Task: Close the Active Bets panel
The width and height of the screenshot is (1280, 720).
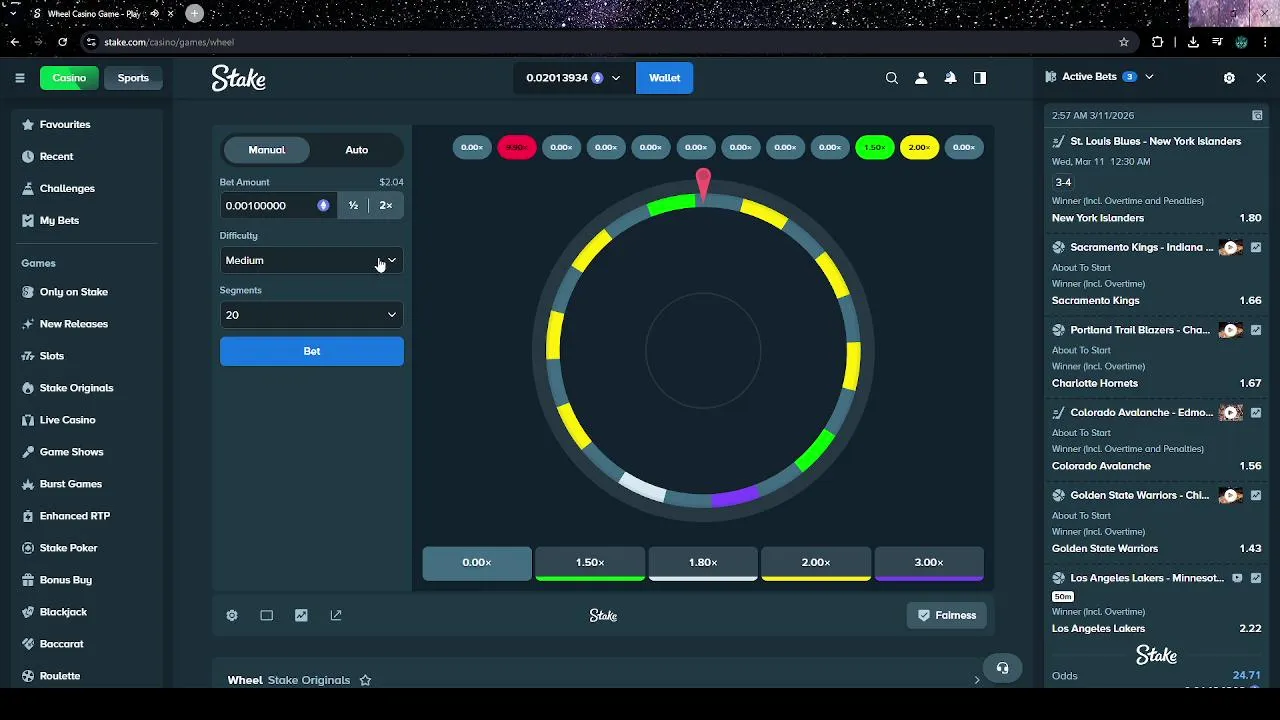Action: pos(1261,77)
